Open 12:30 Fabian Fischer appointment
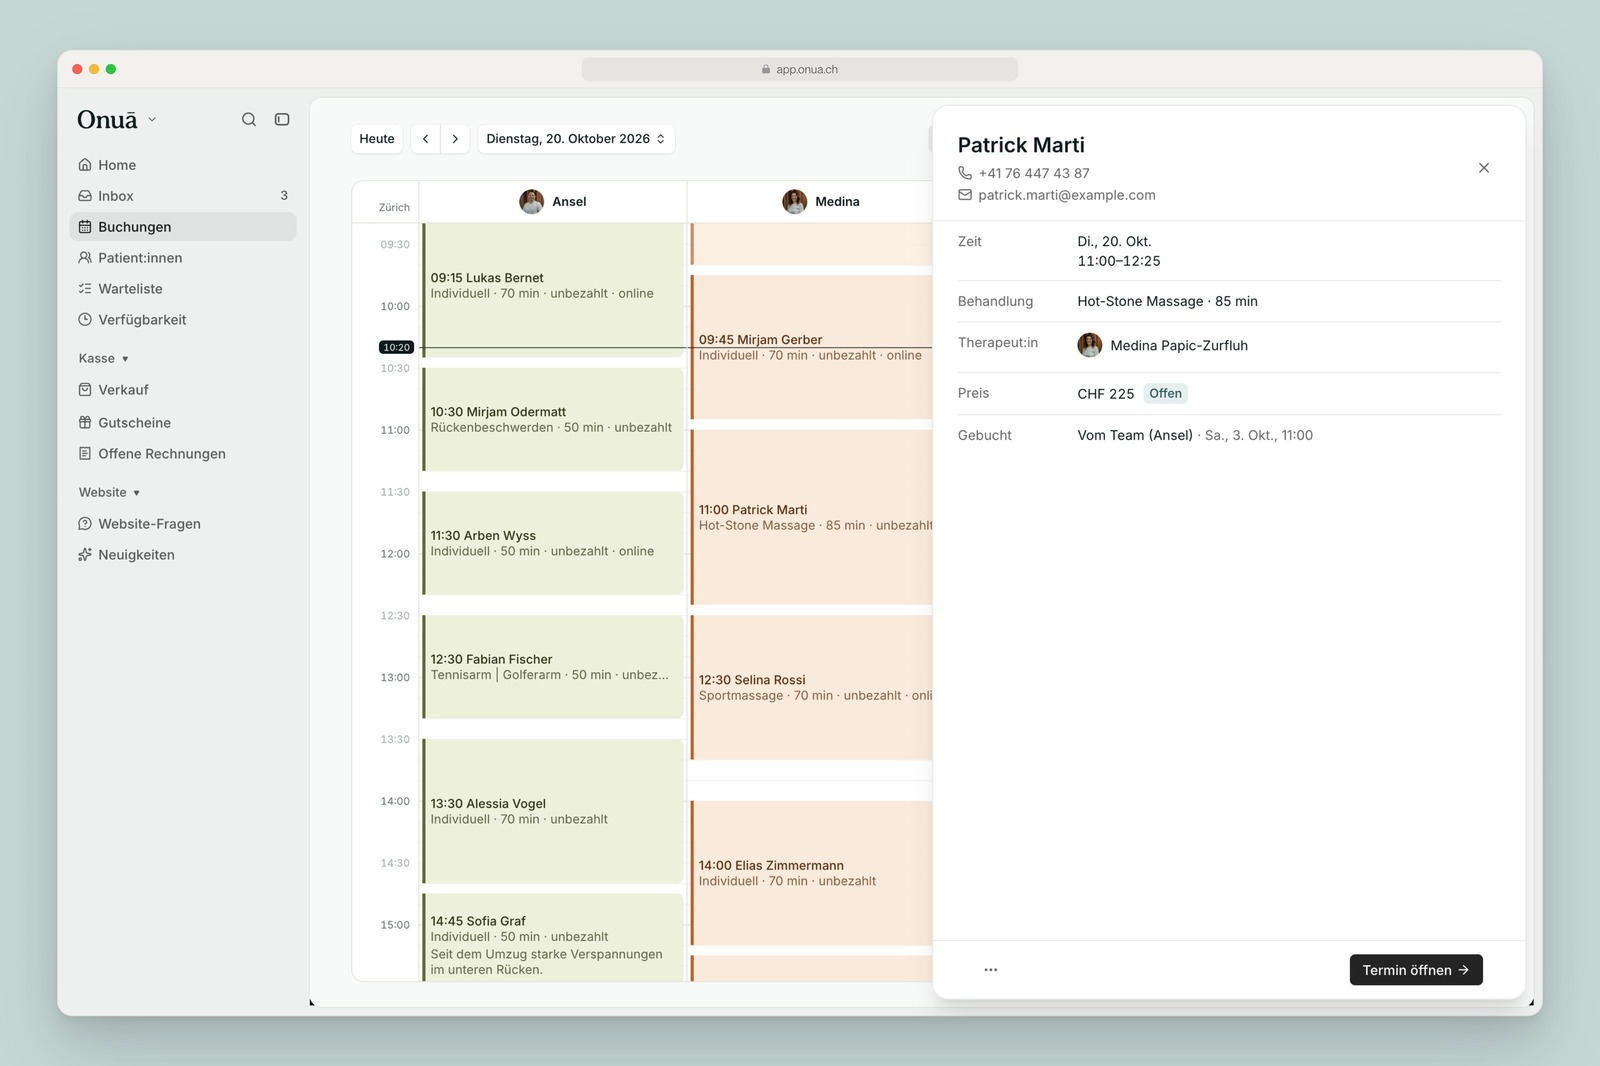Screen dimensions: 1600x1066 553,667
